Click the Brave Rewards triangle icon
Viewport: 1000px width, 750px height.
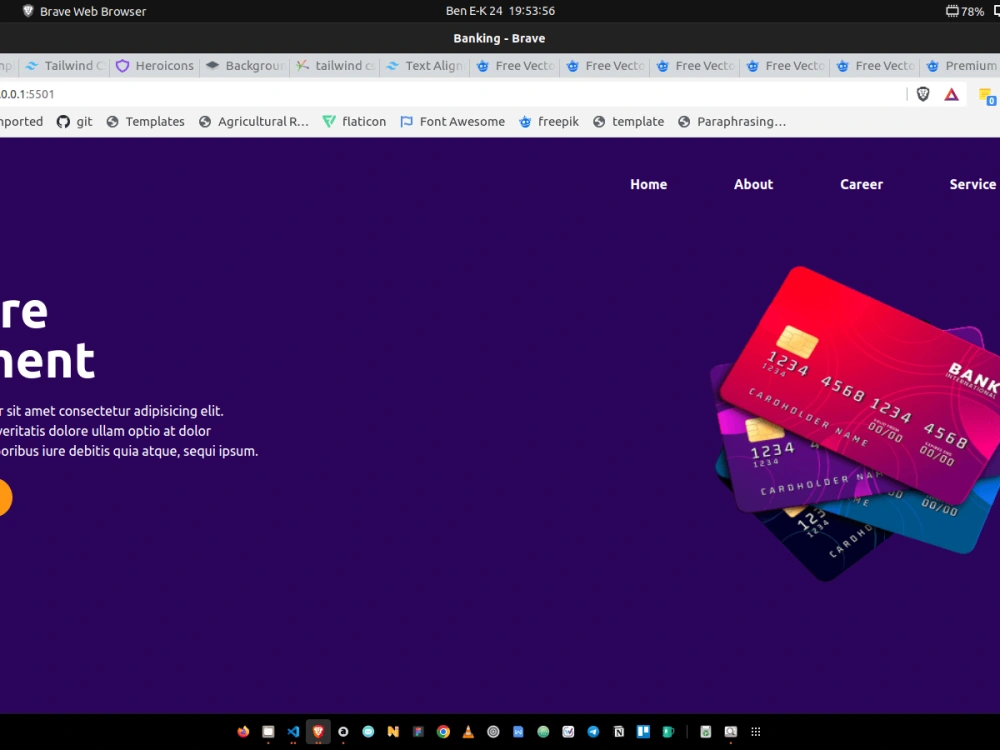[952, 94]
